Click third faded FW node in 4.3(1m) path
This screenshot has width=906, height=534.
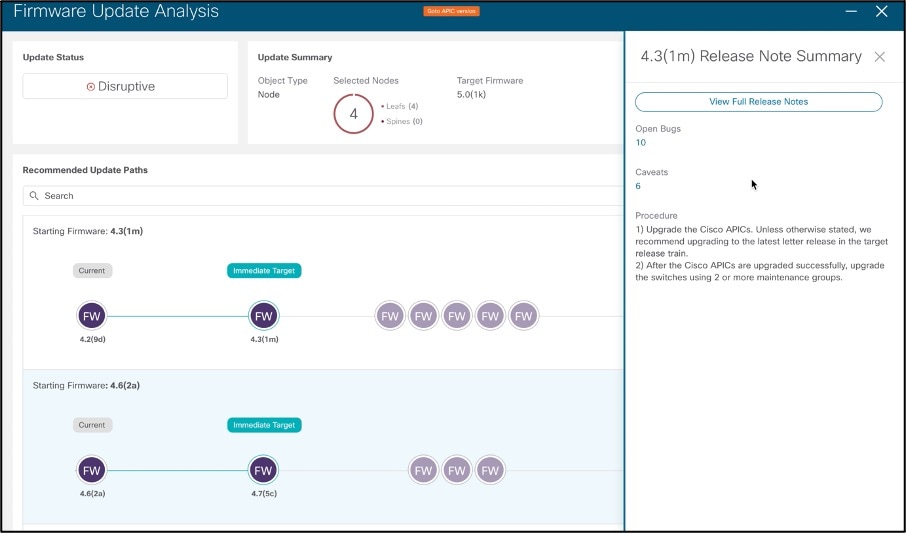pyautogui.click(x=457, y=316)
